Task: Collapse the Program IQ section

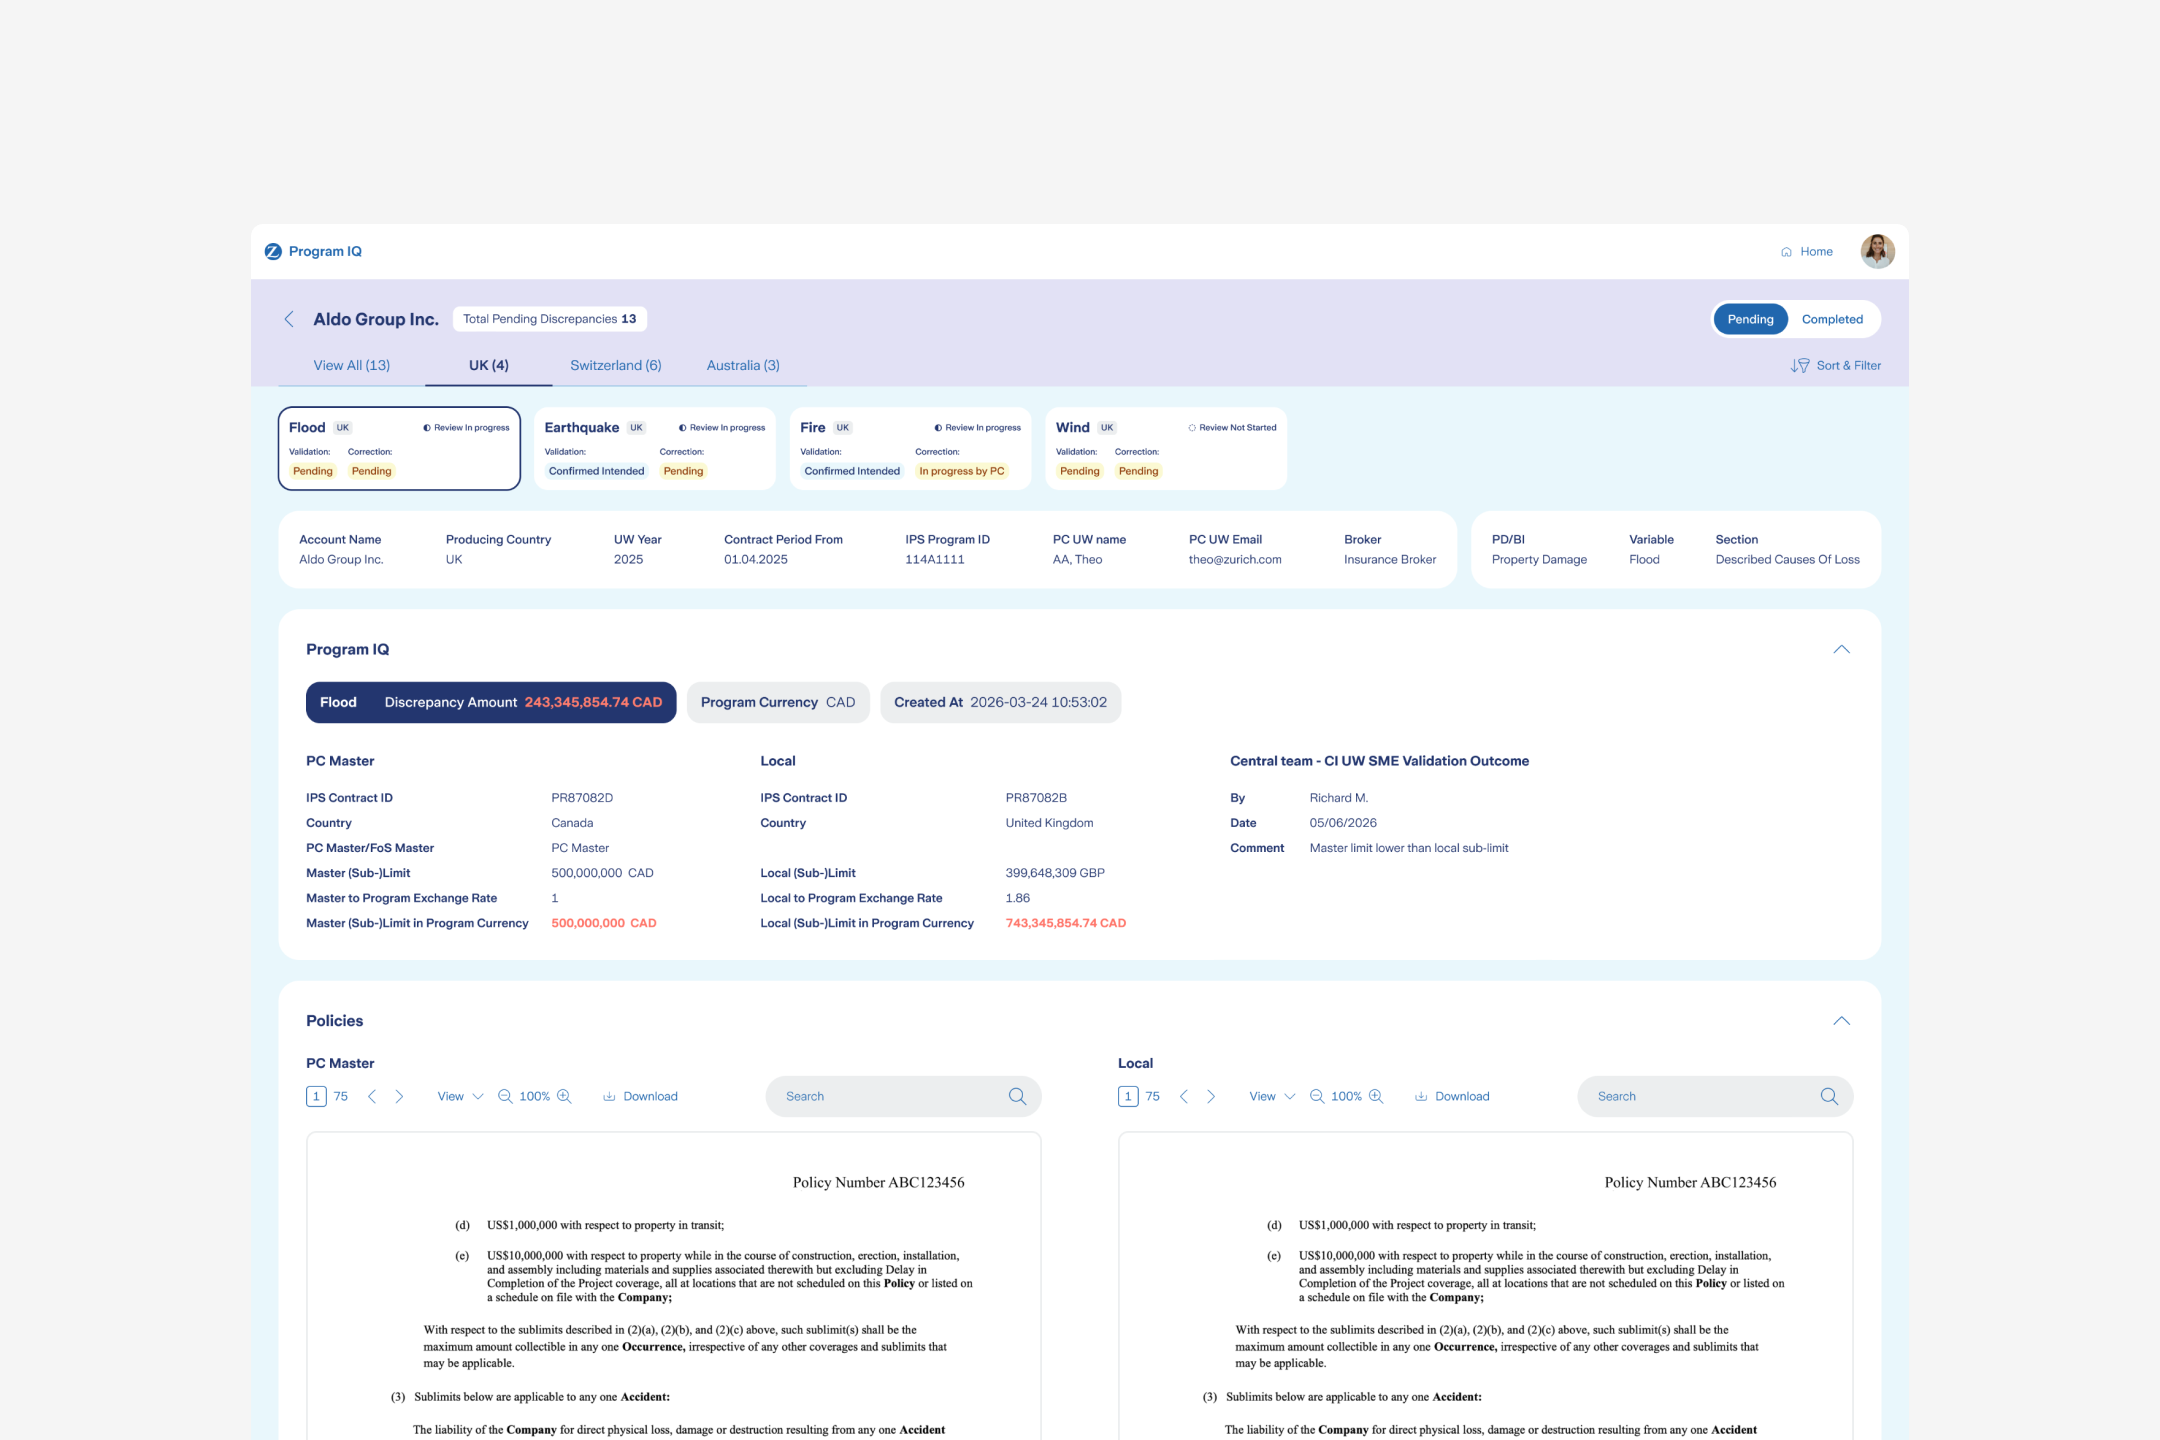Action: click(x=1841, y=650)
